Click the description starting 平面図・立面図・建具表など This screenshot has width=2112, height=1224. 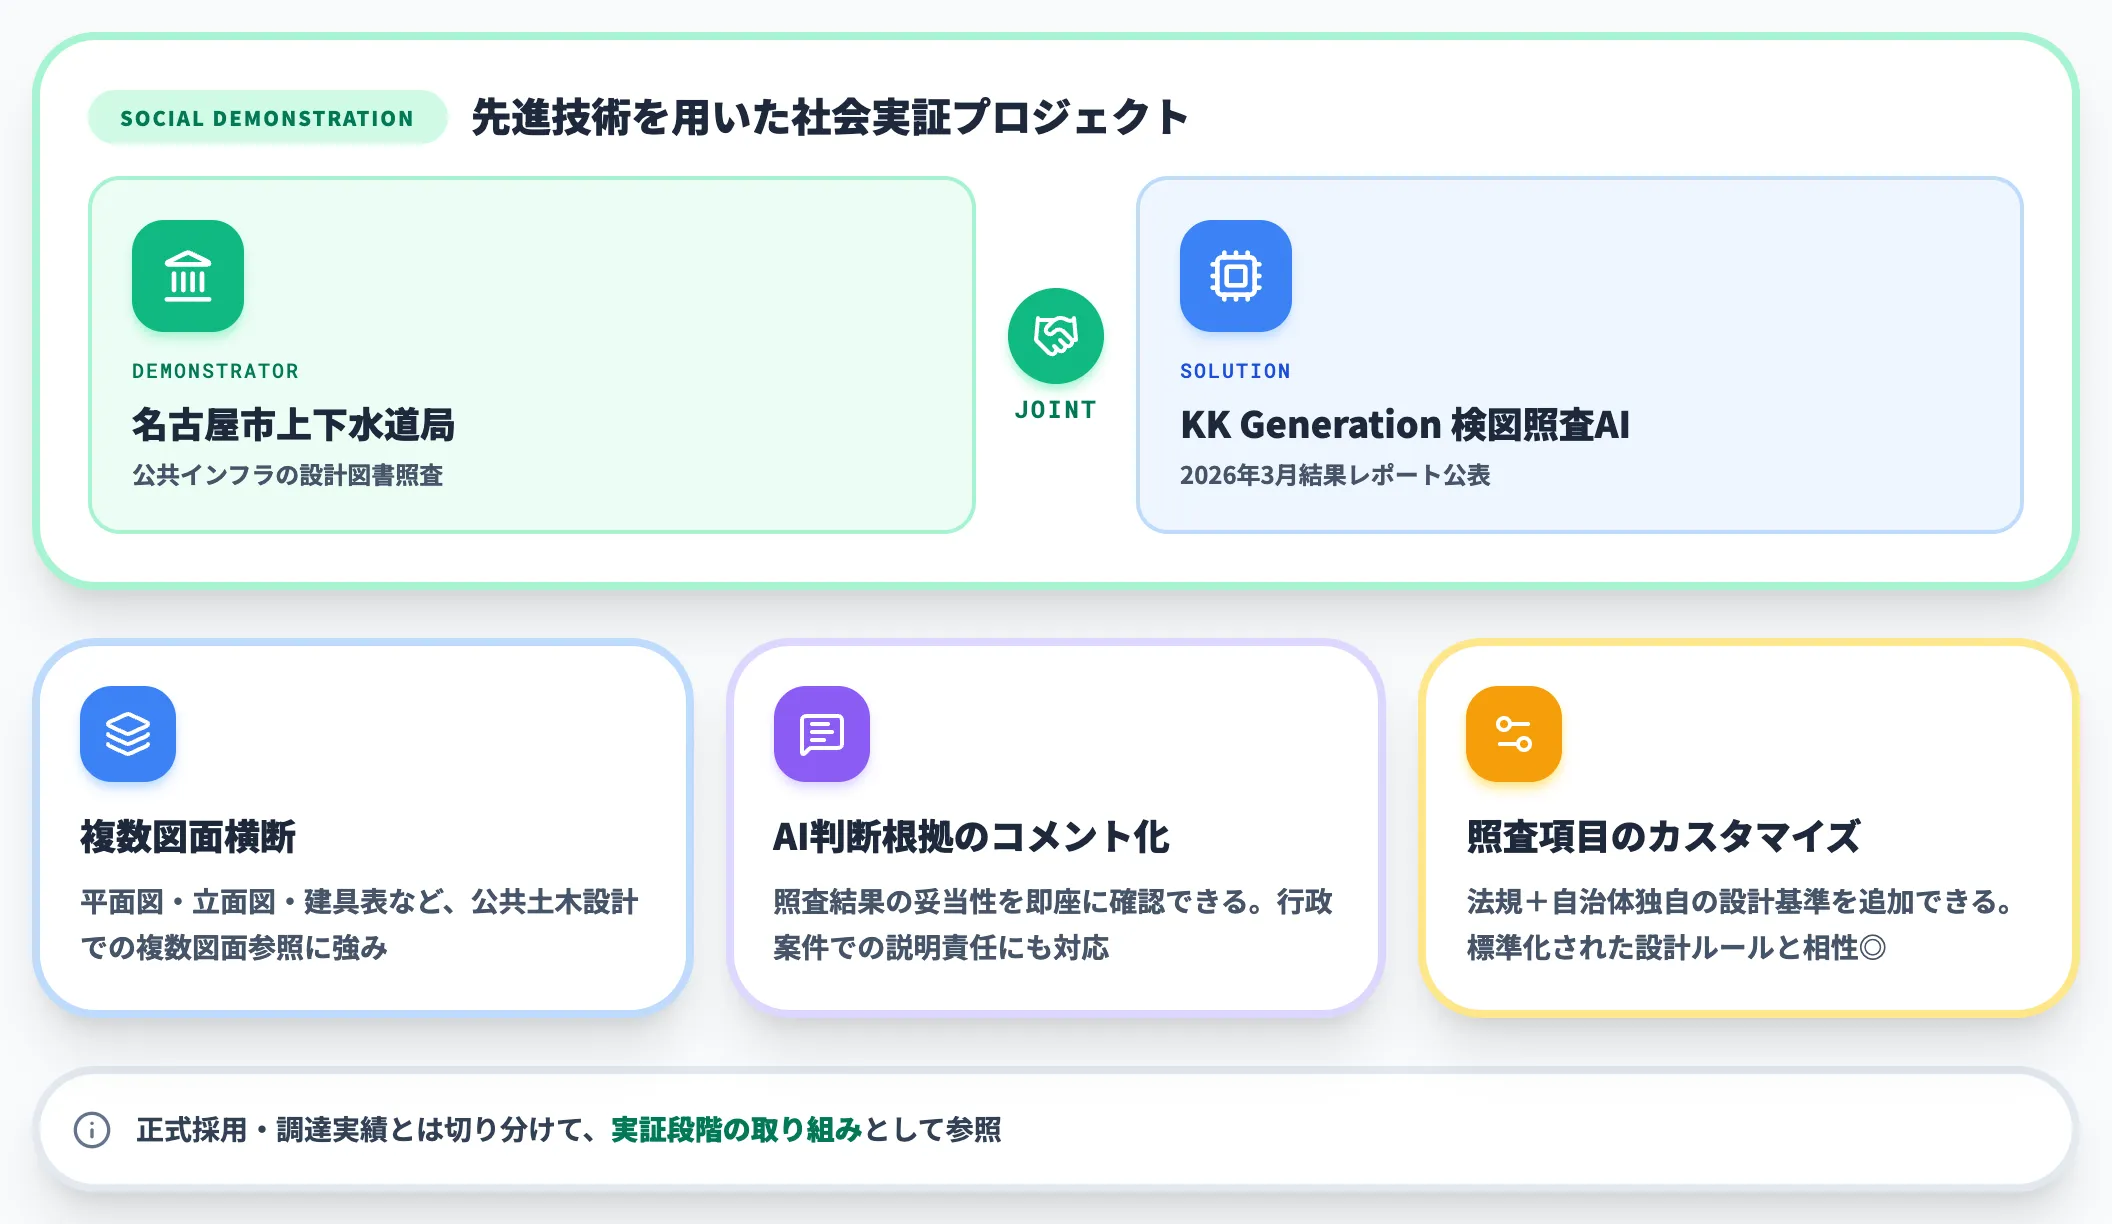point(359,924)
